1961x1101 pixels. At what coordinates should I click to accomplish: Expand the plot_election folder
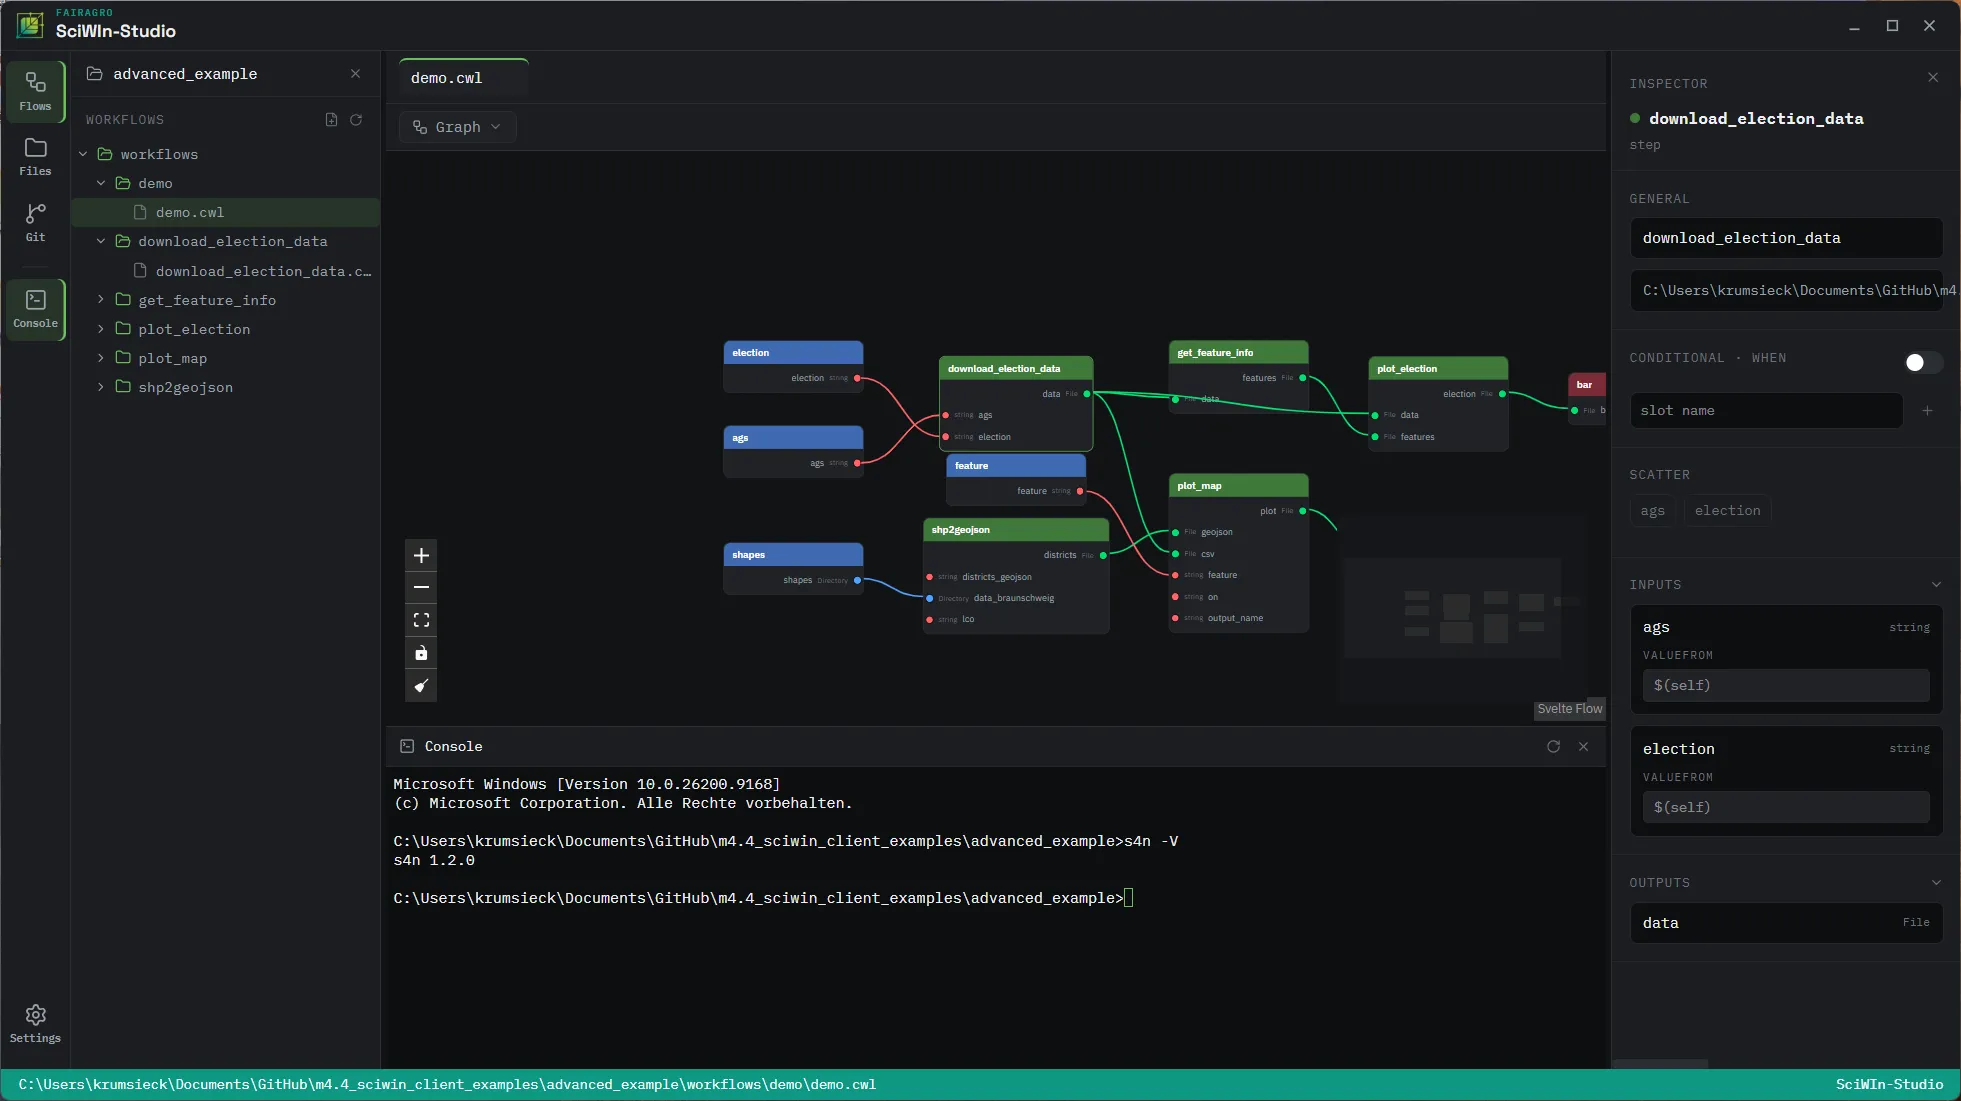pos(101,329)
